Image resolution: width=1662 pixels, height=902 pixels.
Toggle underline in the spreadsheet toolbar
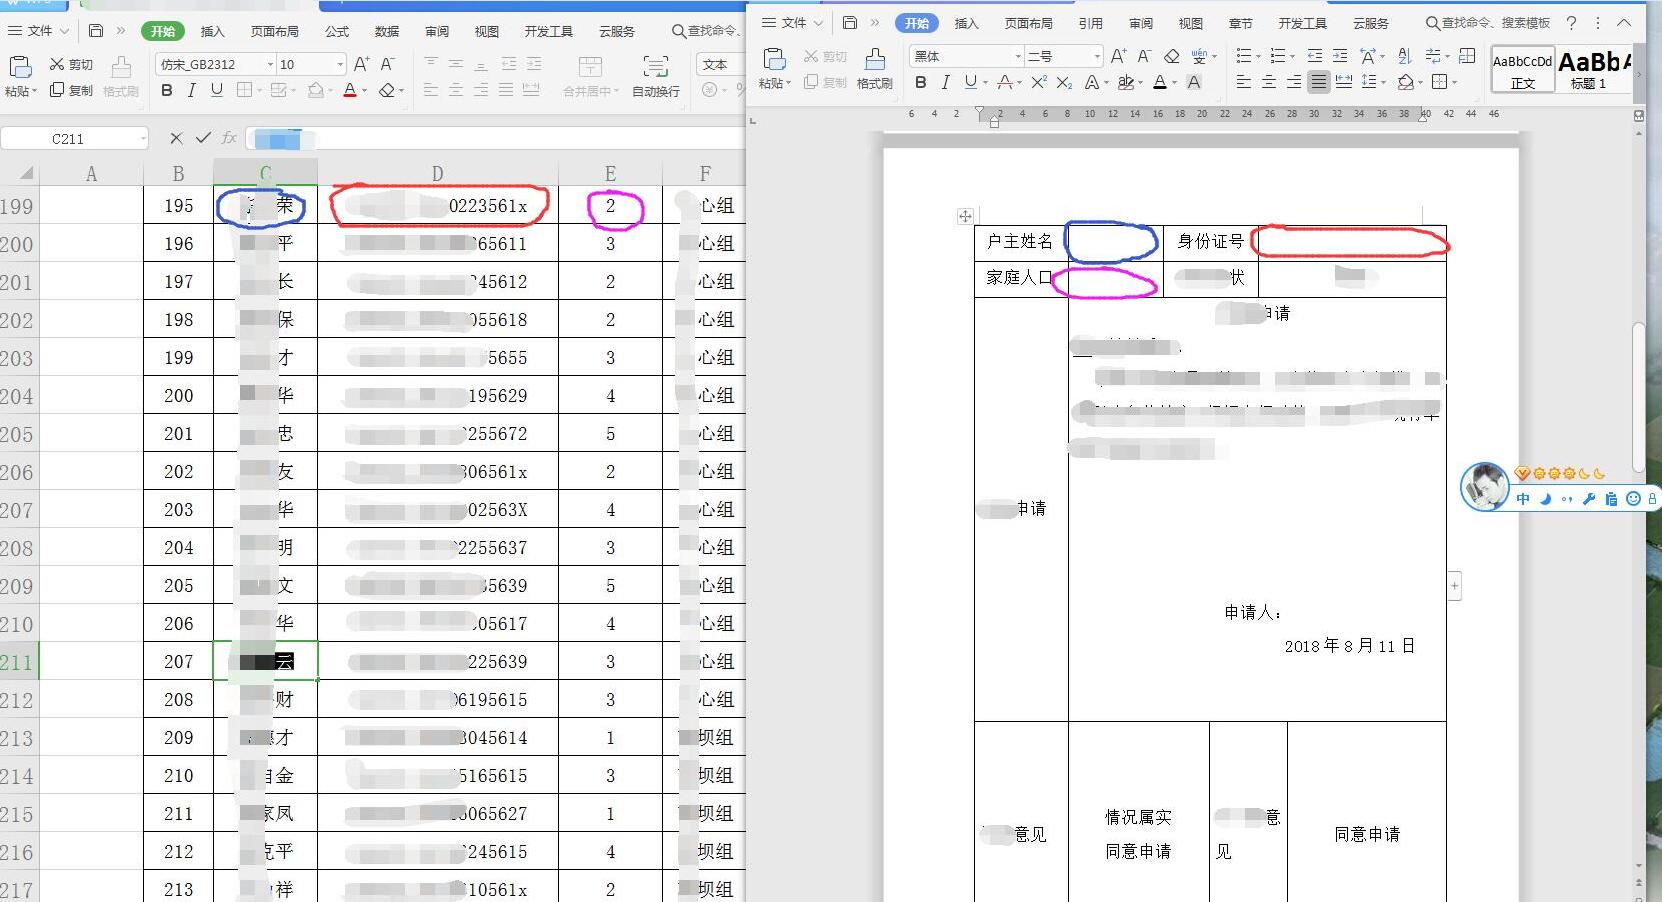[x=217, y=90]
